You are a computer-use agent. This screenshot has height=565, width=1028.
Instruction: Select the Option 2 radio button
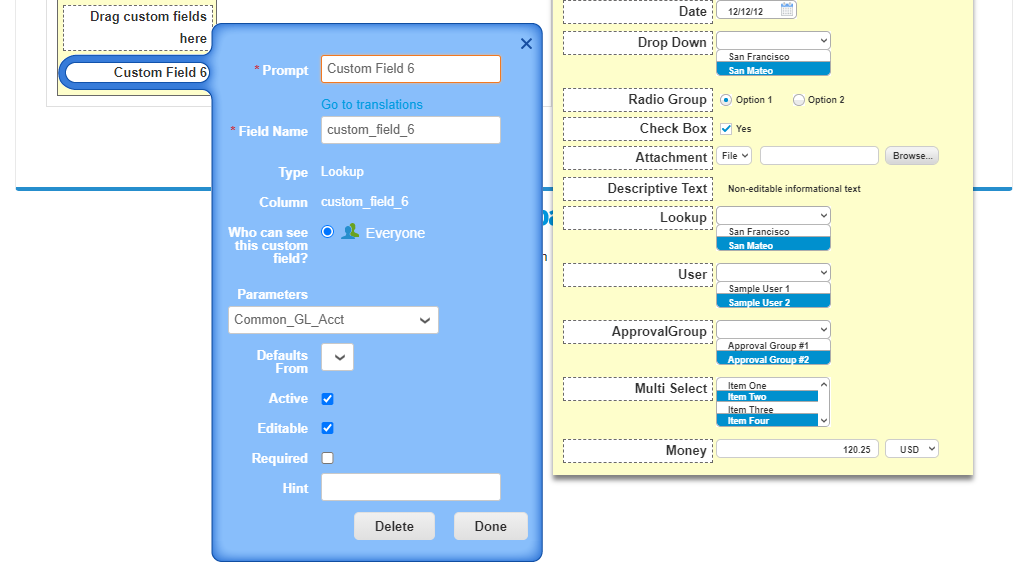(x=799, y=100)
